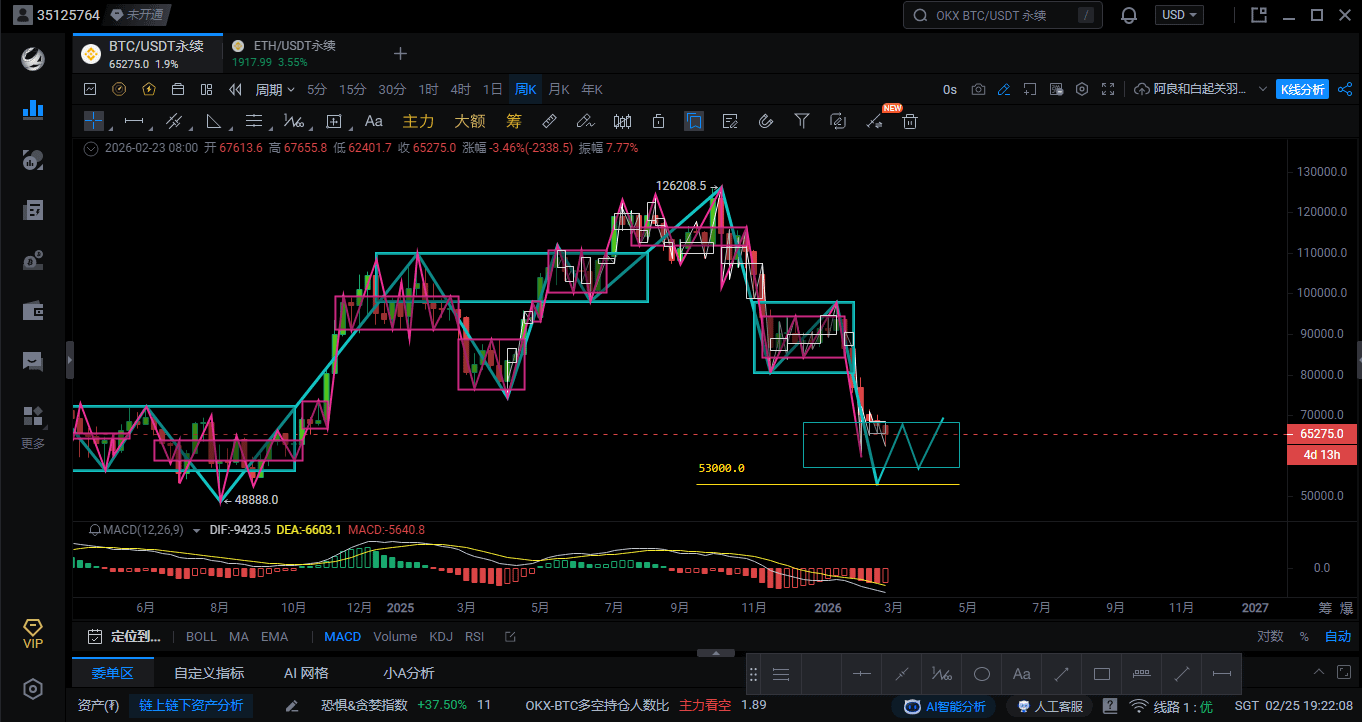Take a chart screenshot with camera icon

tap(978, 89)
